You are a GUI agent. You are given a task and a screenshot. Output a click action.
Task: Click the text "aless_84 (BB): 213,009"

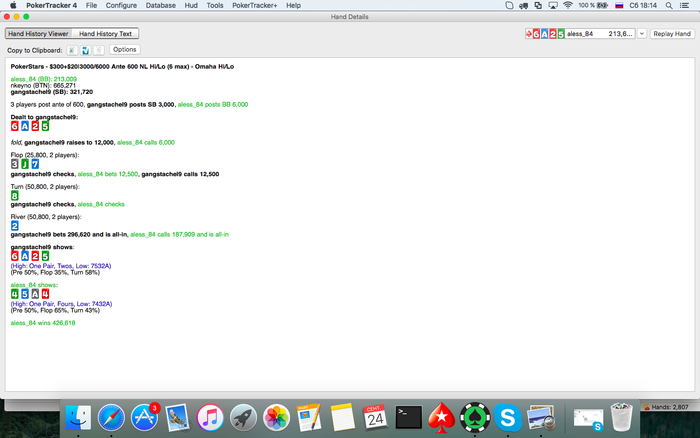tap(44, 79)
